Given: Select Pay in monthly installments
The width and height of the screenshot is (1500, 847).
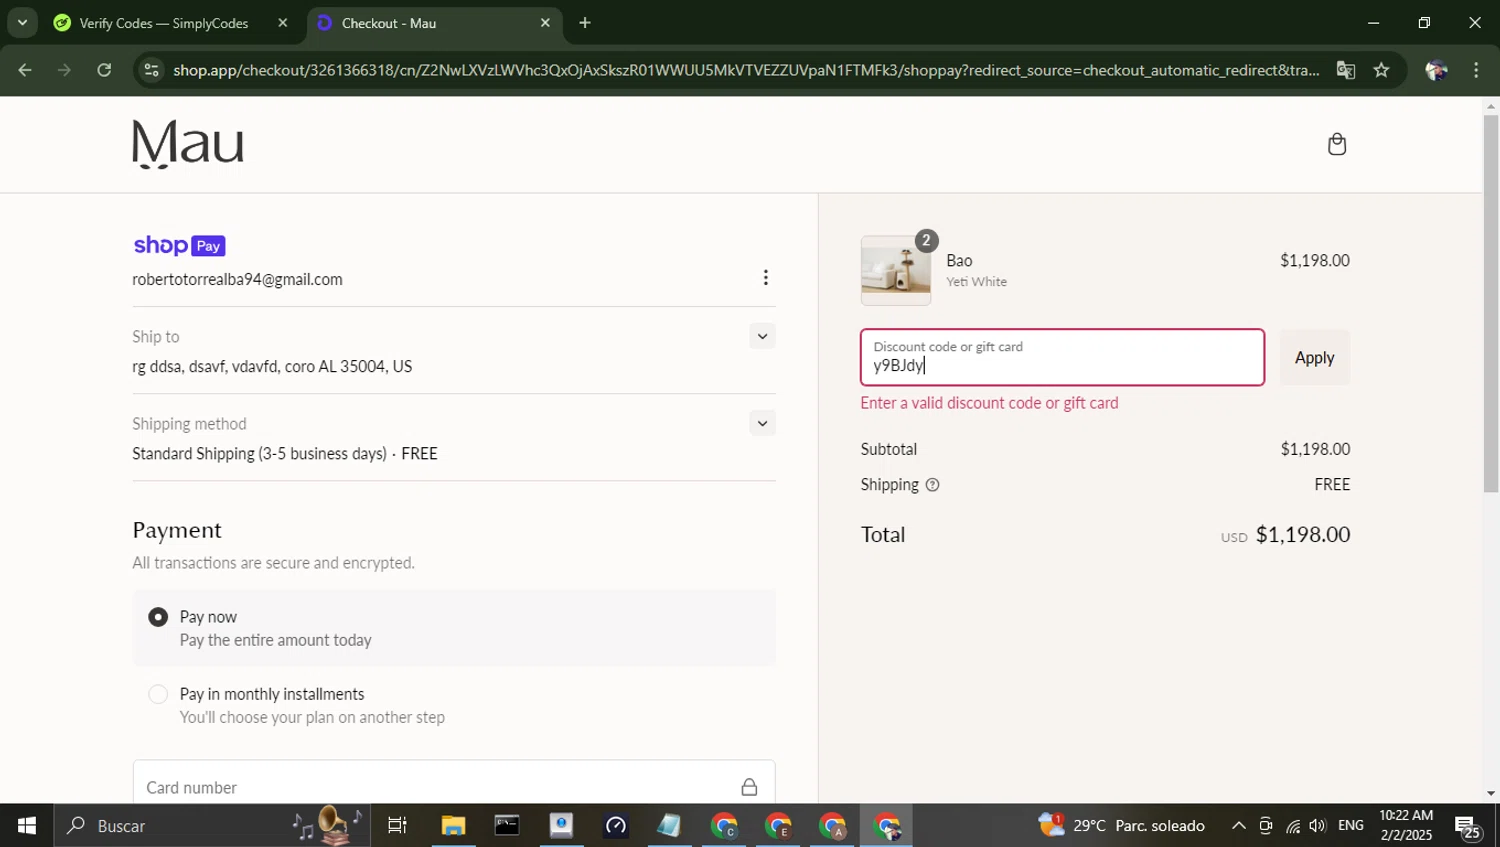Looking at the screenshot, I should coord(158,694).
